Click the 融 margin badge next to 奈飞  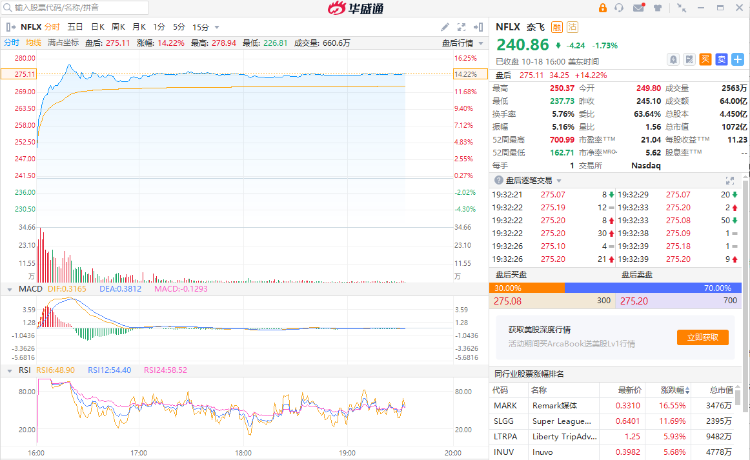pyautogui.click(x=557, y=27)
